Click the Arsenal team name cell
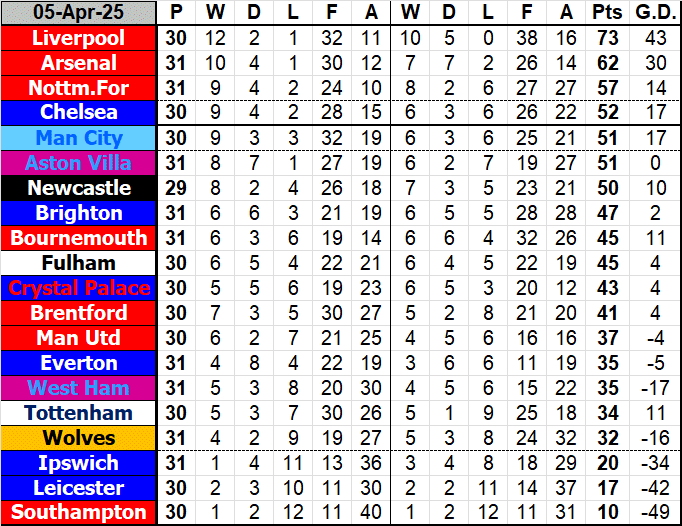This screenshot has height=526, width=682. point(78,63)
